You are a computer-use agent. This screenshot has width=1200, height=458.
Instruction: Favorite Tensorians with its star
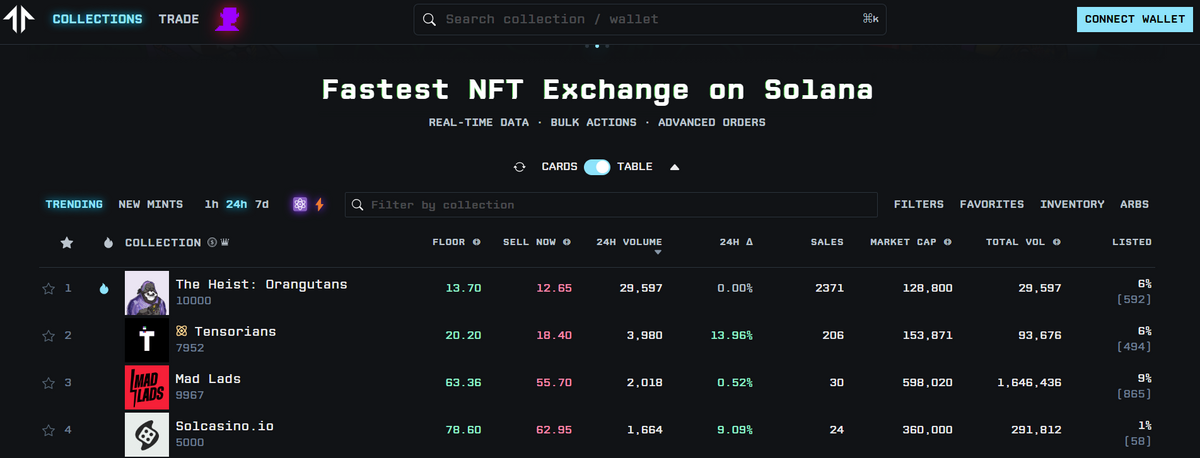click(48, 336)
